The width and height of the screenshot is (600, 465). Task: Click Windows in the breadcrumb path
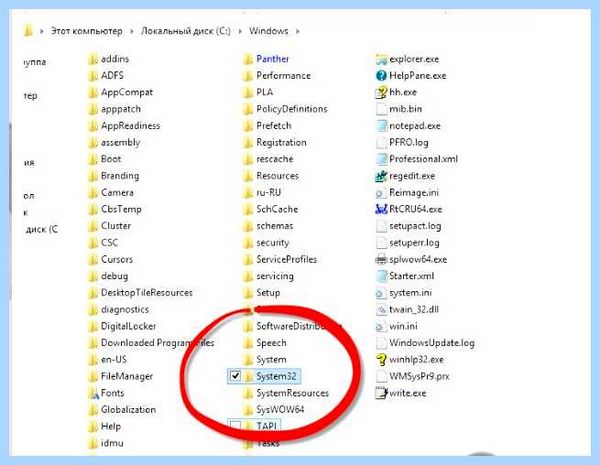(x=269, y=31)
